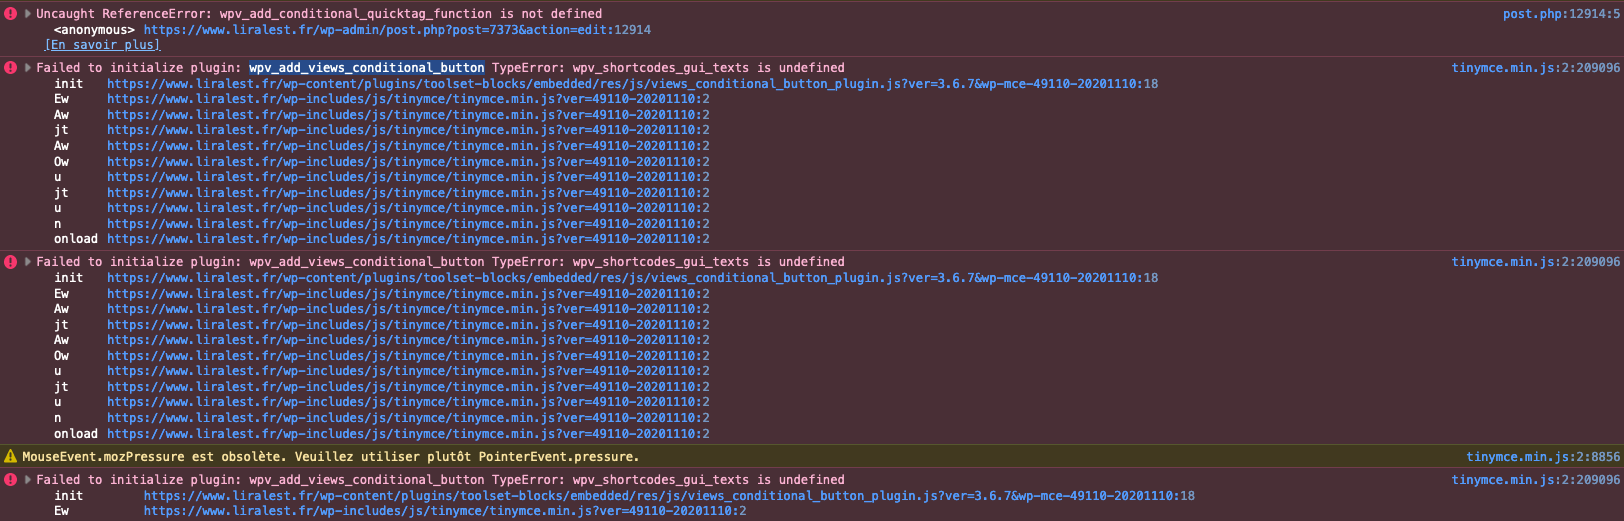Click the yellow warning icon for MouseEvent.mozPressure
Image resolution: width=1624 pixels, height=521 pixels.
[x=11, y=457]
